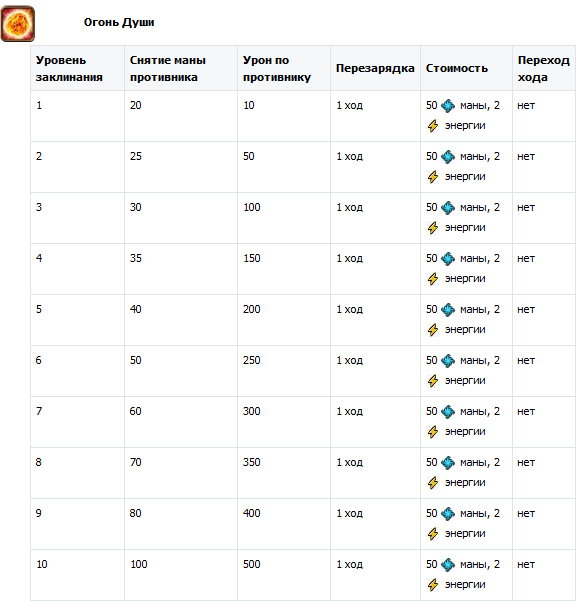Viewport: 582px width, 607px height.
Task: Click the mana icon in level 5 row
Action: [x=448, y=310]
